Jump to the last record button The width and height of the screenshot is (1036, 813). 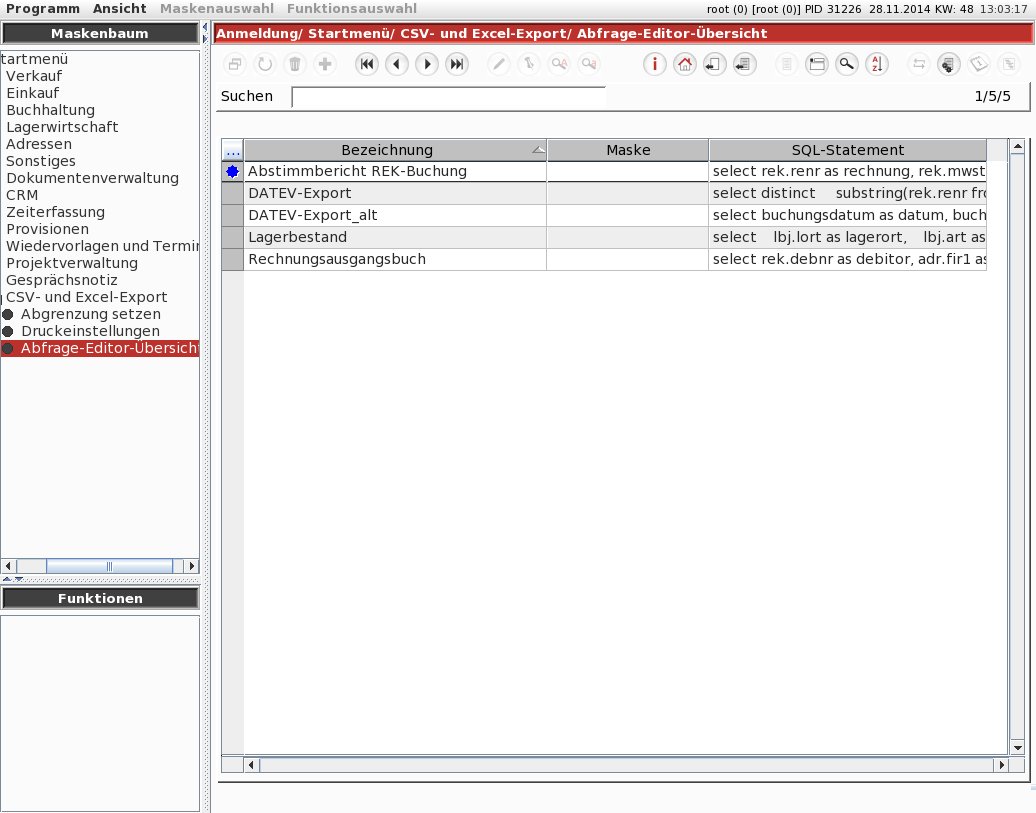(x=457, y=64)
